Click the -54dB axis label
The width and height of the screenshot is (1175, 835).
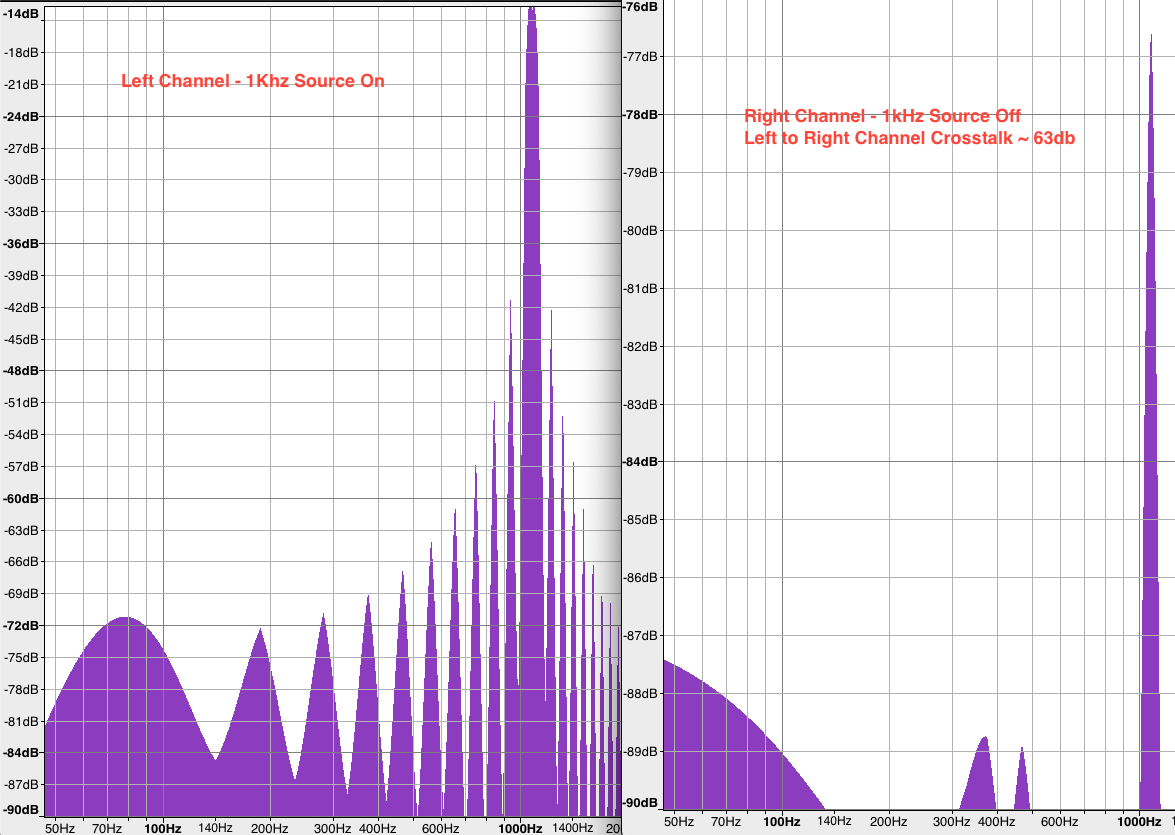click(22, 435)
